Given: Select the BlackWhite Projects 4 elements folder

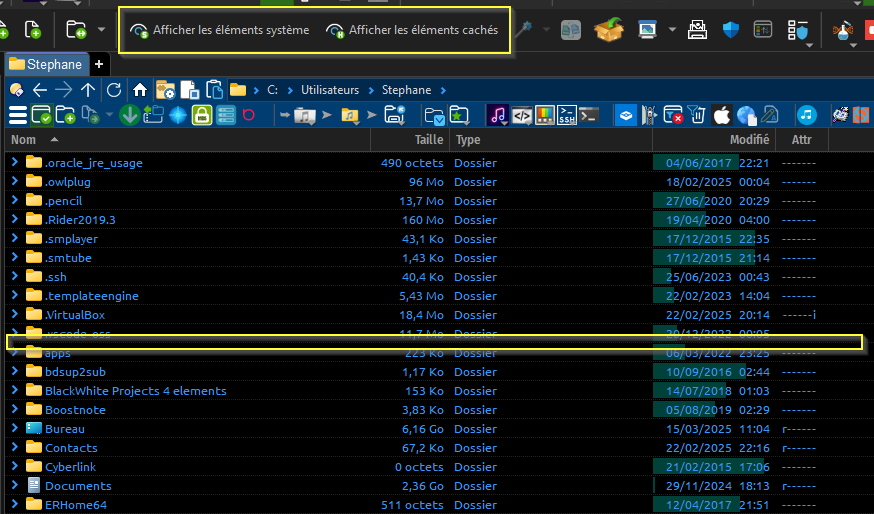Looking at the screenshot, I should 135,391.
